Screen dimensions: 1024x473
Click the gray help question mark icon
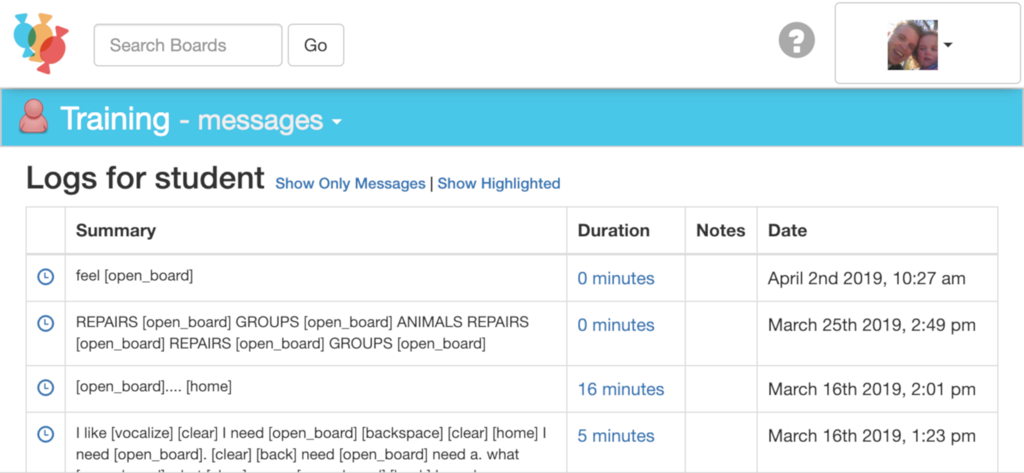pos(797,41)
